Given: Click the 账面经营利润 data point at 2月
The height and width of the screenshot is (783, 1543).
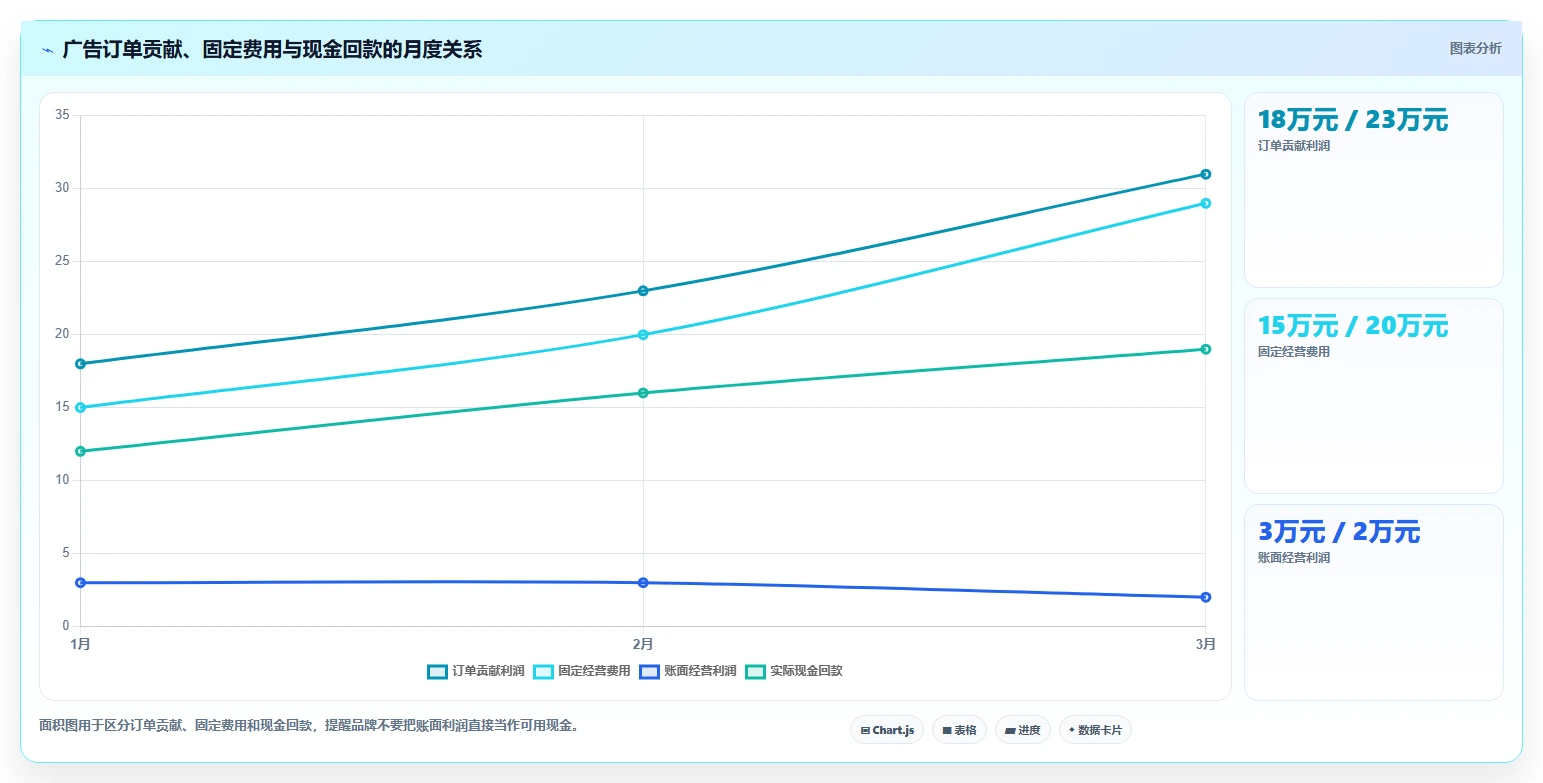Looking at the screenshot, I should pos(643,583).
